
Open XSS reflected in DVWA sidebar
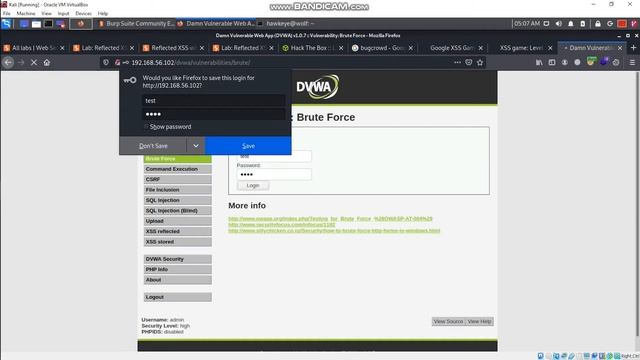click(178, 231)
